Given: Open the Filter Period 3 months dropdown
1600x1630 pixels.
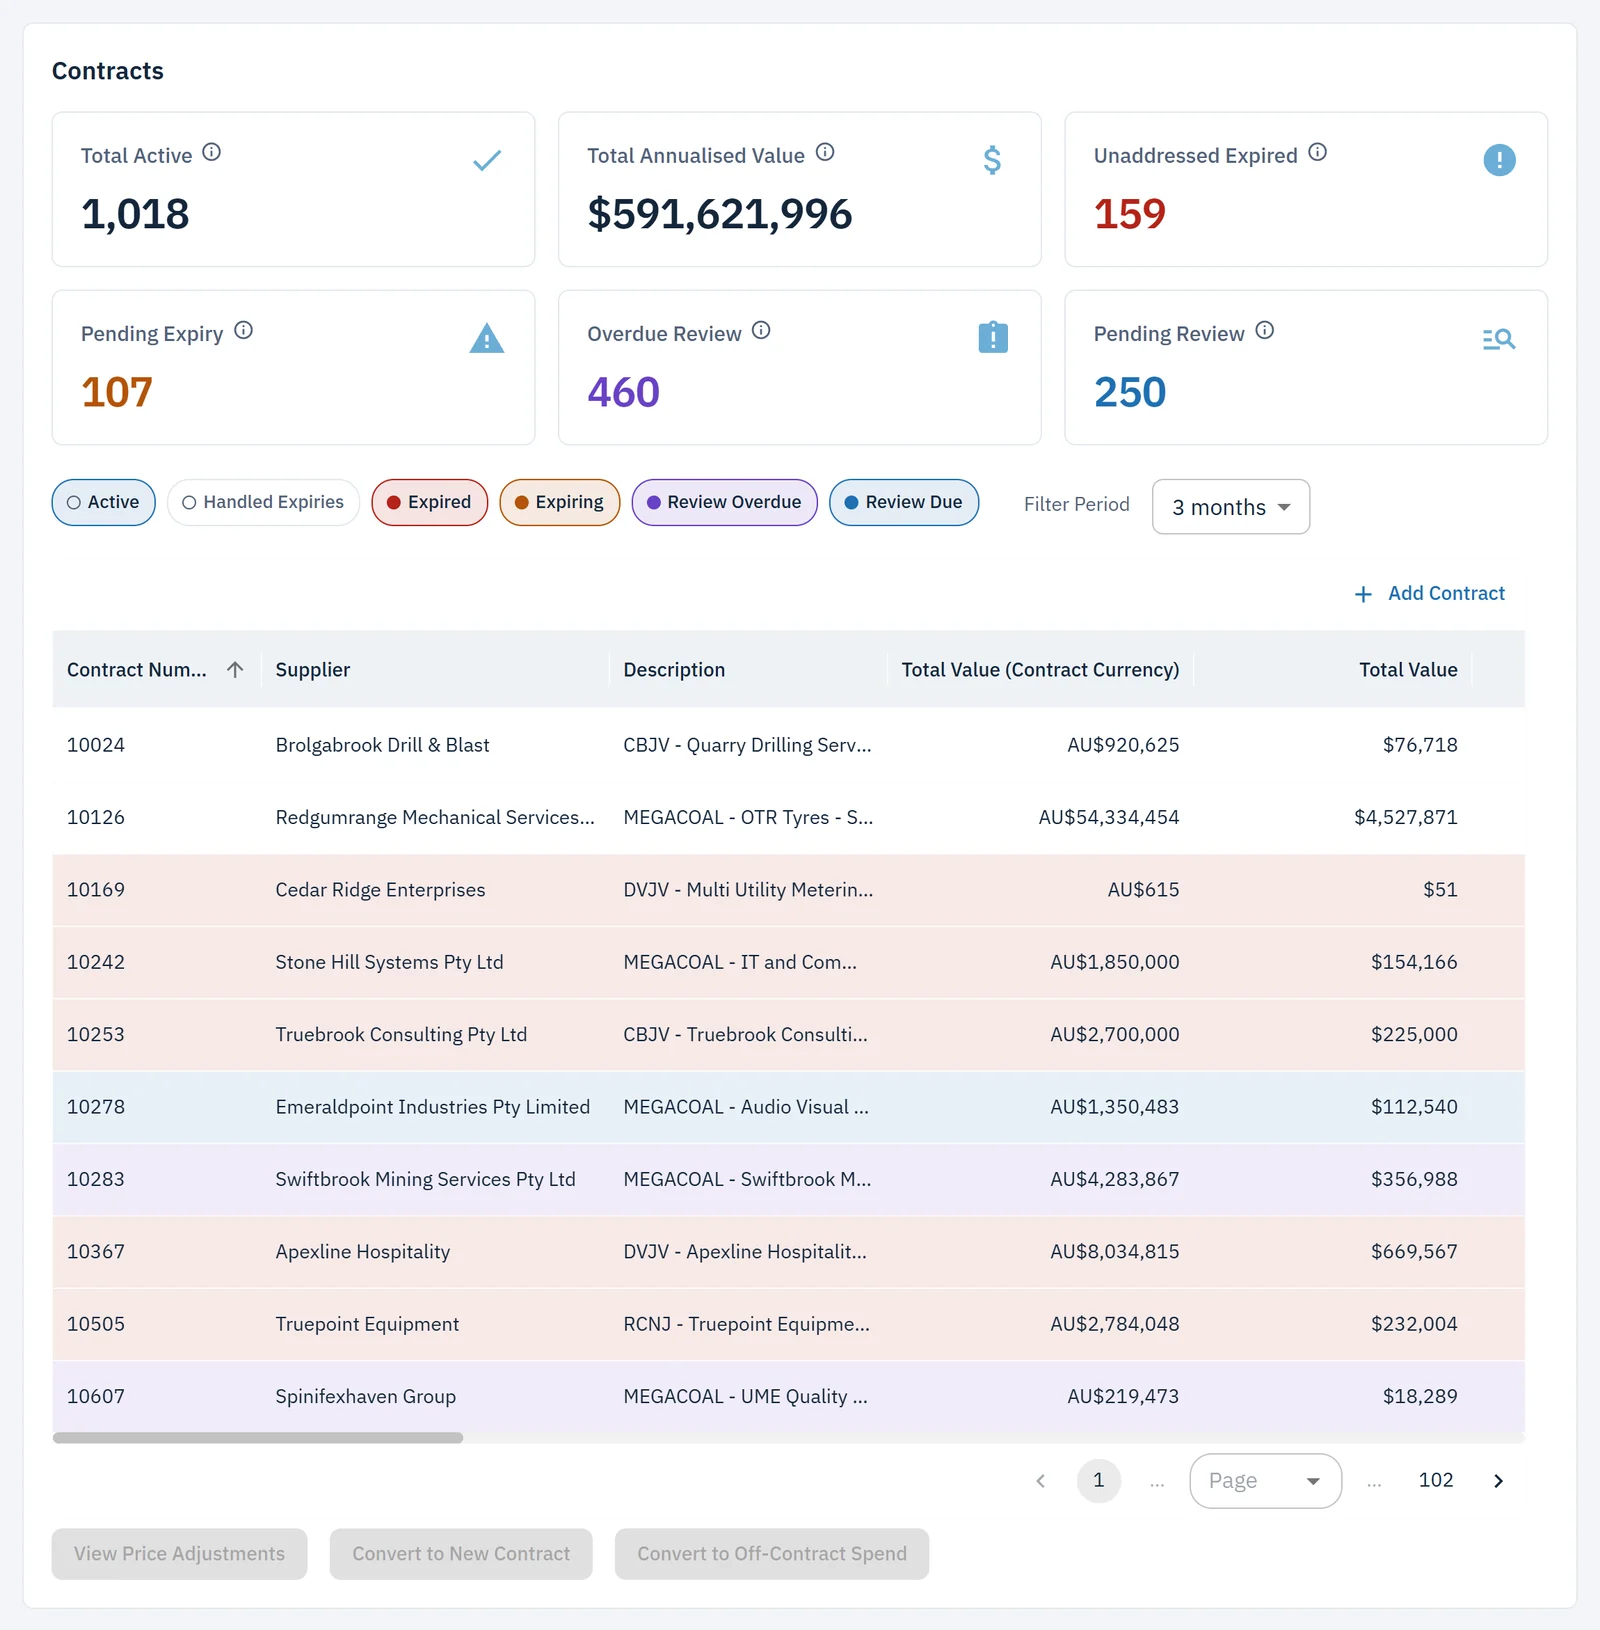Looking at the screenshot, I should coord(1231,507).
